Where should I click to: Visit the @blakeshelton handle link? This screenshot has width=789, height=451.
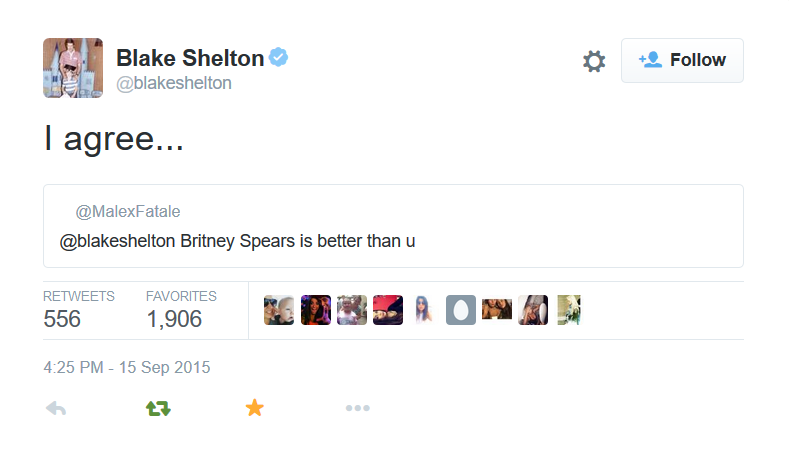point(174,83)
